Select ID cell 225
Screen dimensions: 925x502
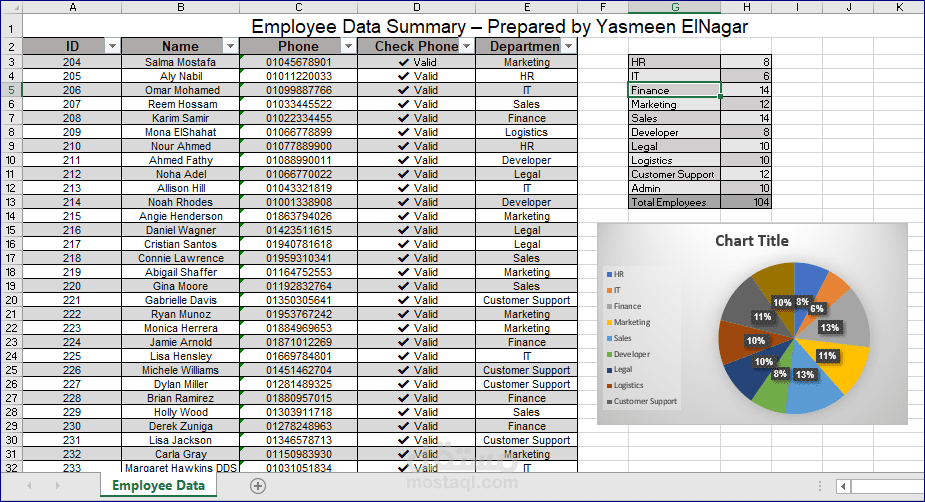click(x=72, y=356)
